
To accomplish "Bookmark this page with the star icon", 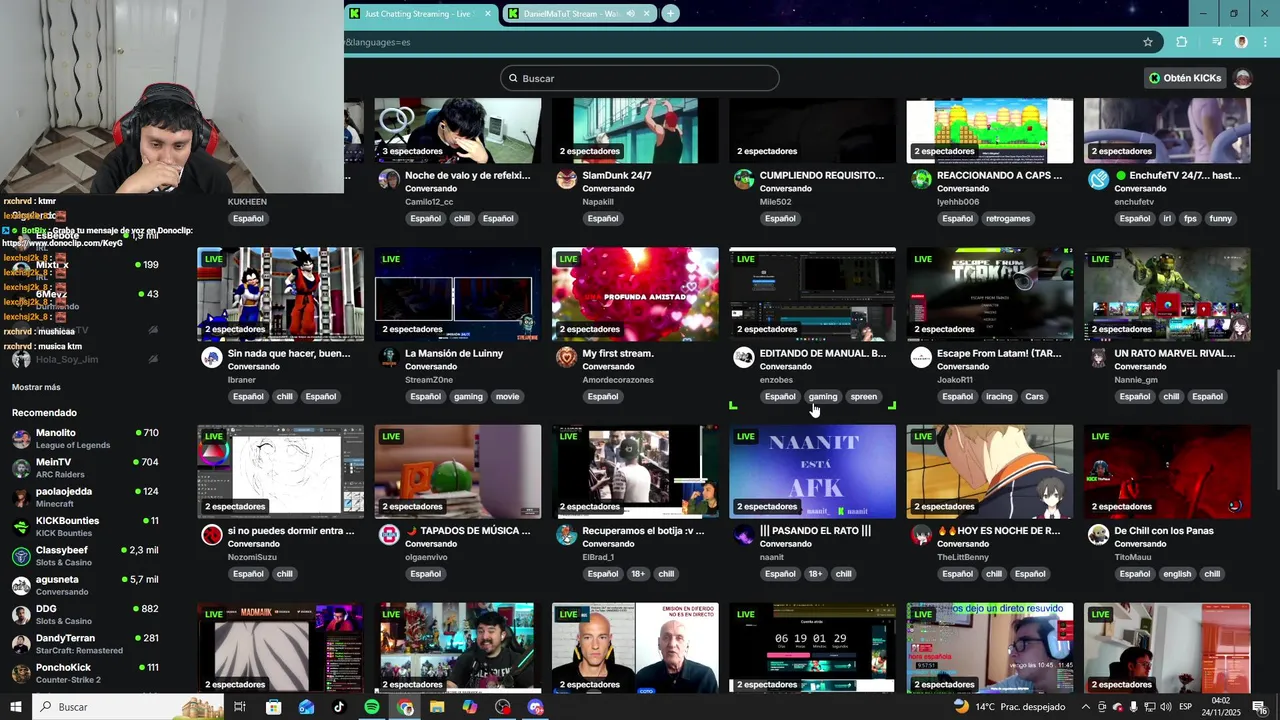I will (x=1148, y=42).
